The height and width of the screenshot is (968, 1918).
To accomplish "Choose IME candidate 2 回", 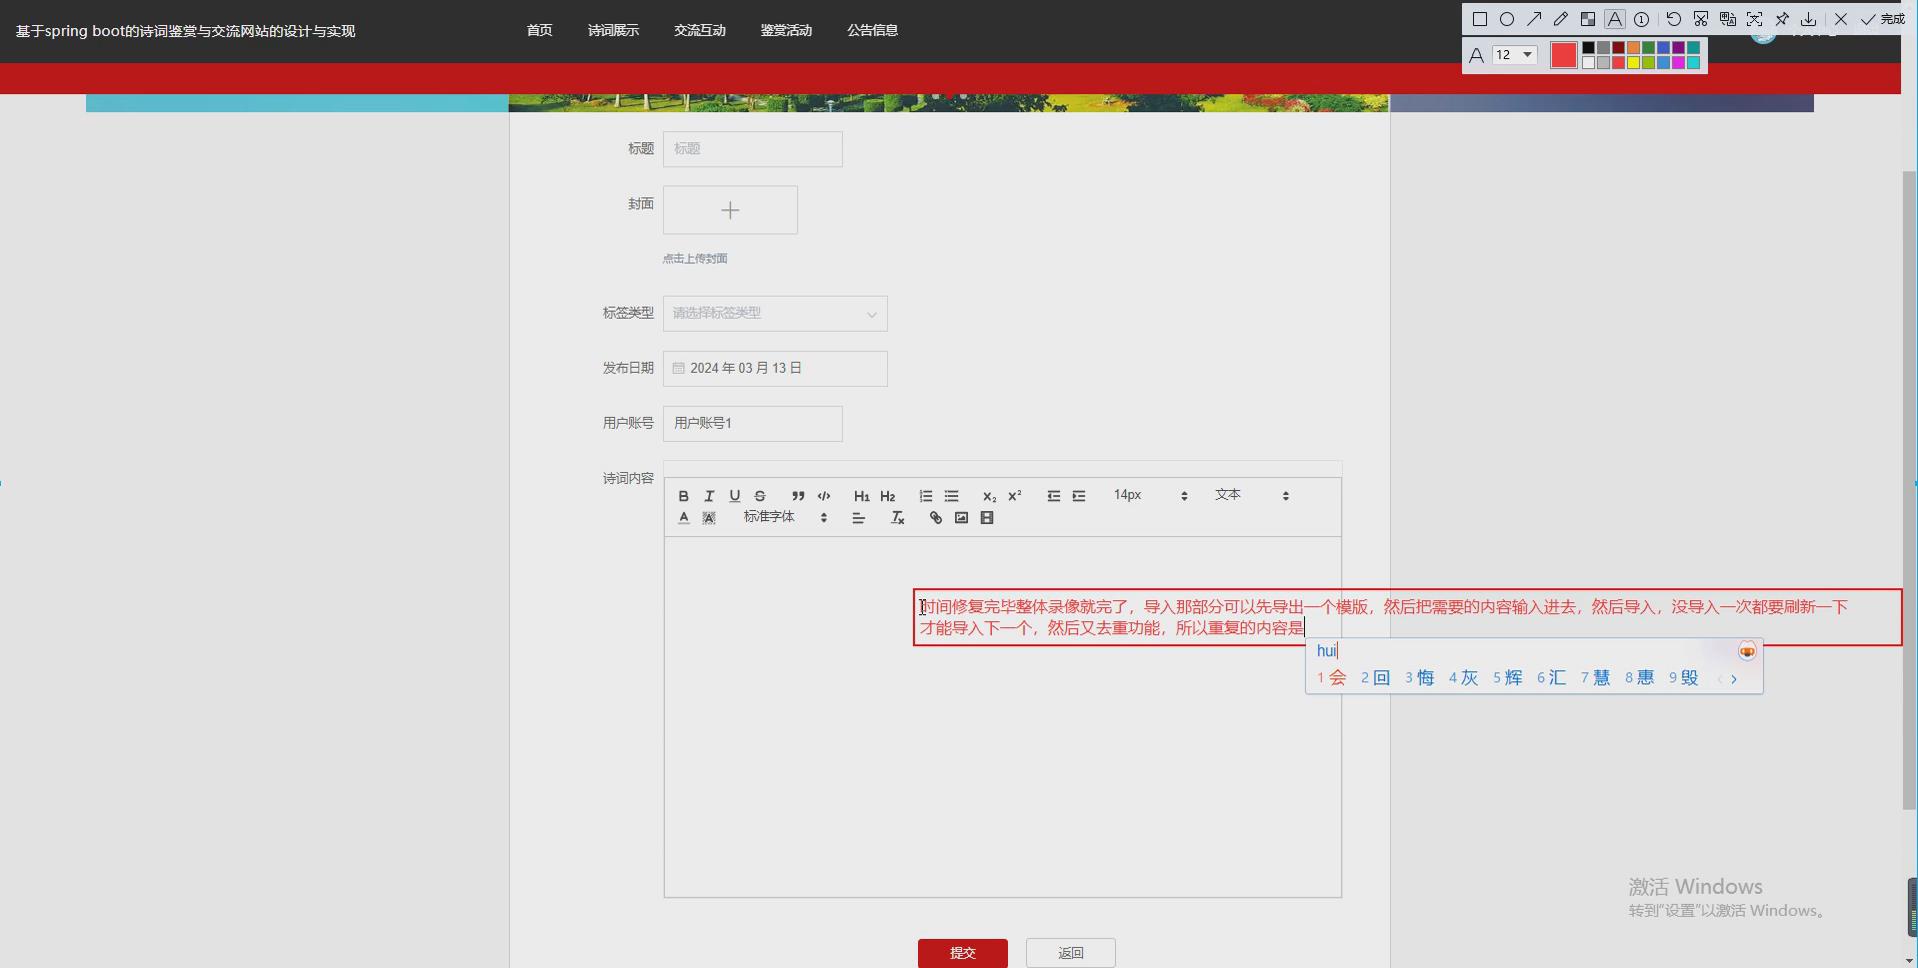I will coord(1376,678).
